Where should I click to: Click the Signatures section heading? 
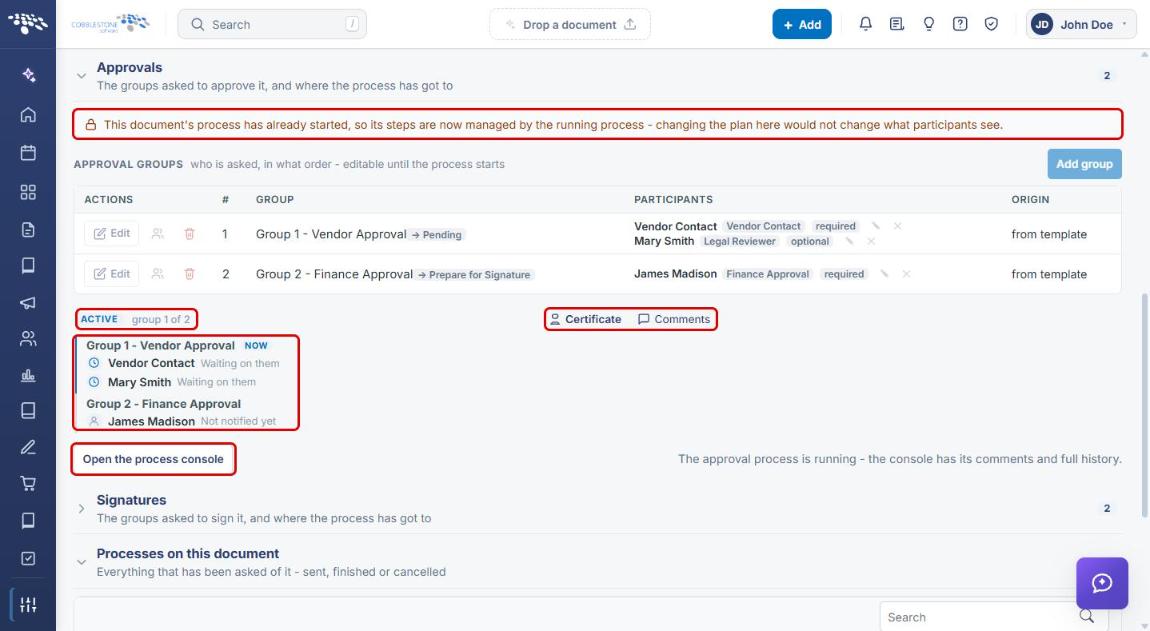click(131, 500)
